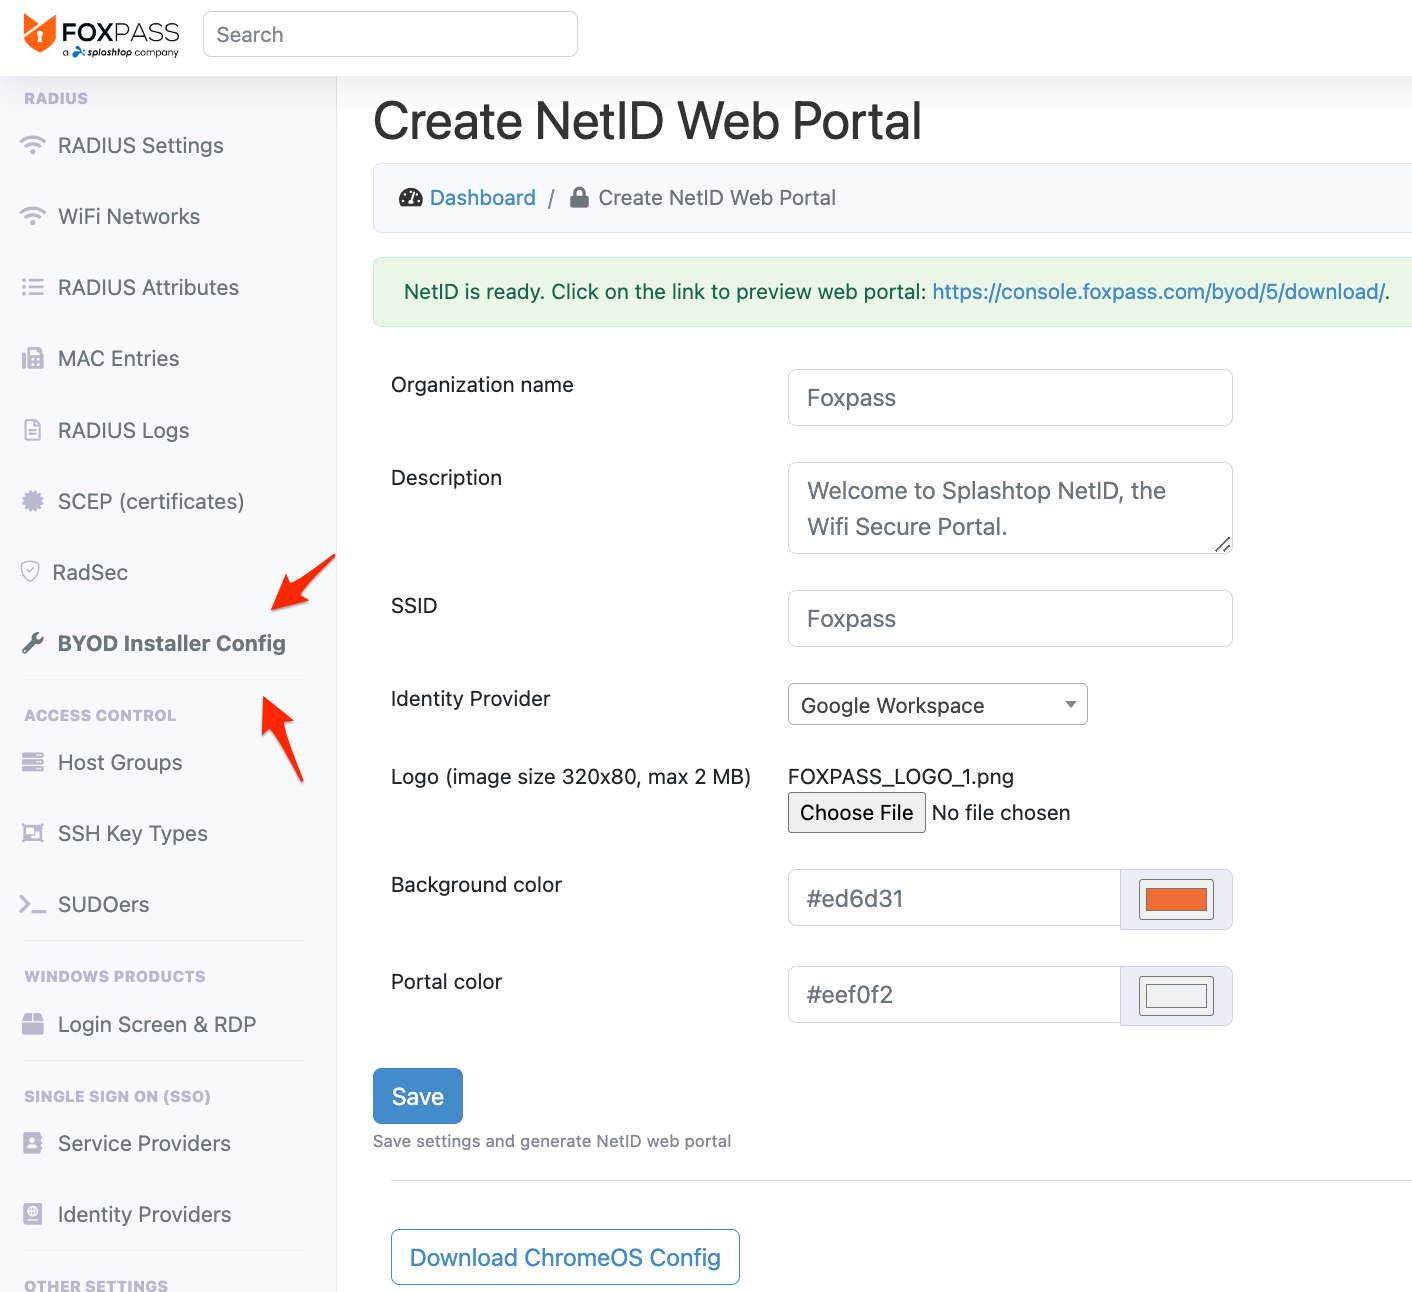Open SCEP (certificates) page
The image size is (1412, 1292).
151,501
